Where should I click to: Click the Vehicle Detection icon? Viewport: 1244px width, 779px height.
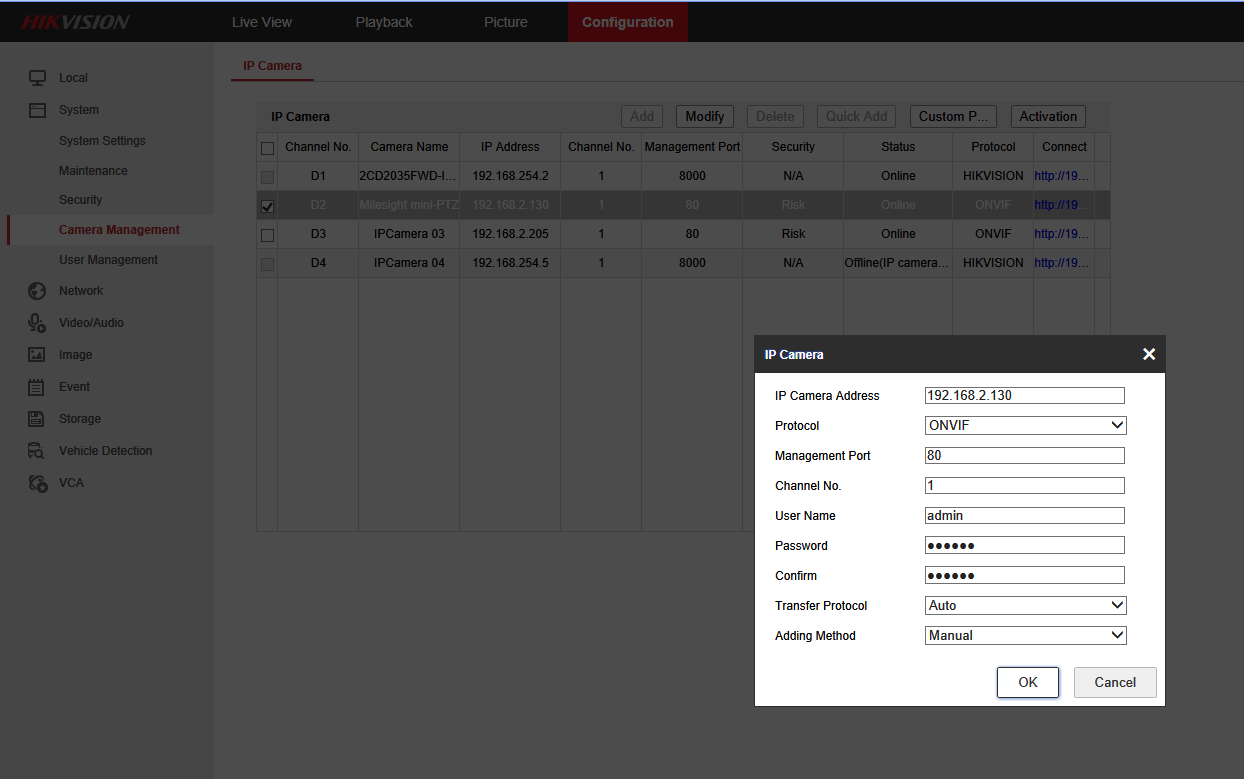(37, 451)
